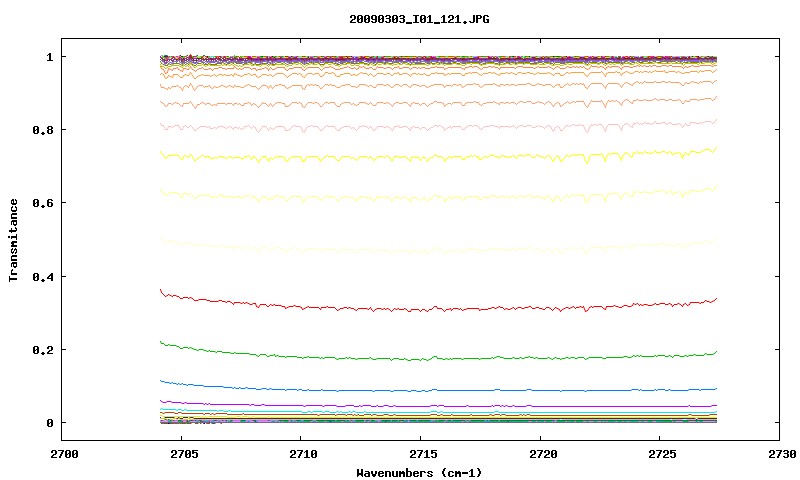Click the x-axis tick label 2705
The image size is (800, 480).
(x=183, y=454)
